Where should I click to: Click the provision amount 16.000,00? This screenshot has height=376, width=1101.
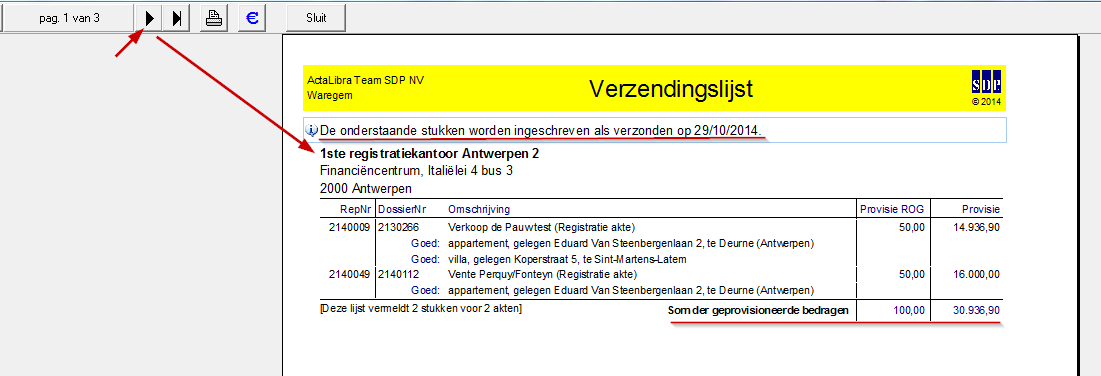pyautogui.click(x=976, y=274)
